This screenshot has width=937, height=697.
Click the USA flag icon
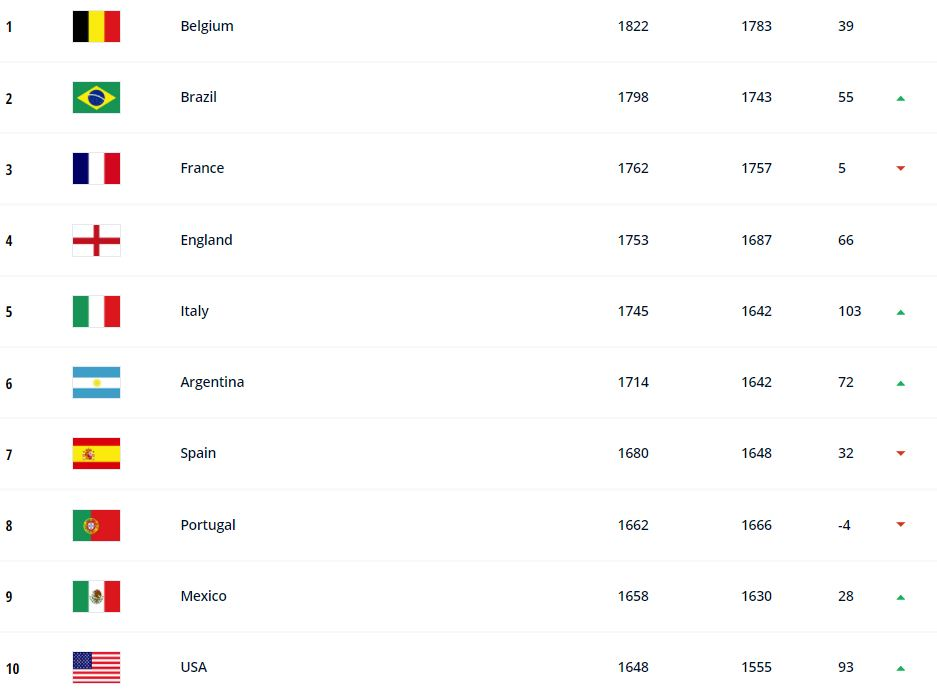96,667
